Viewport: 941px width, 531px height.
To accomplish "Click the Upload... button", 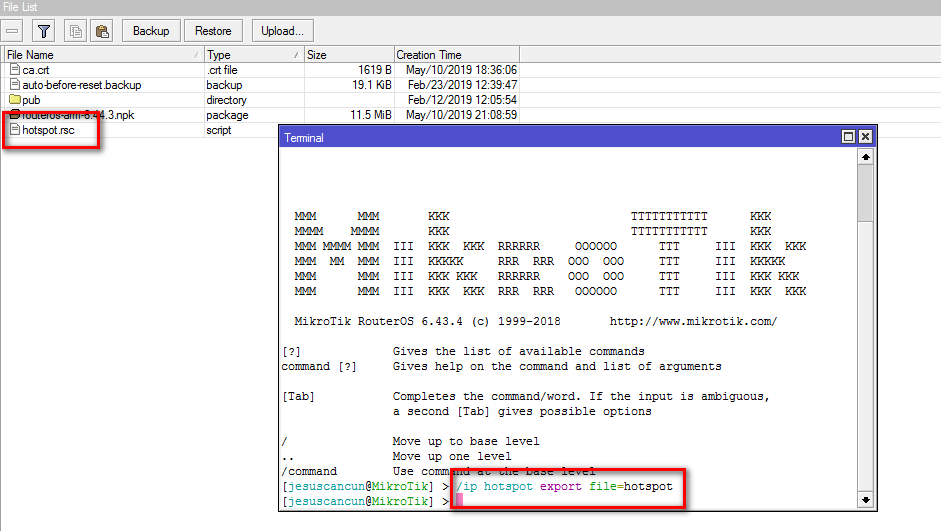I will [283, 31].
